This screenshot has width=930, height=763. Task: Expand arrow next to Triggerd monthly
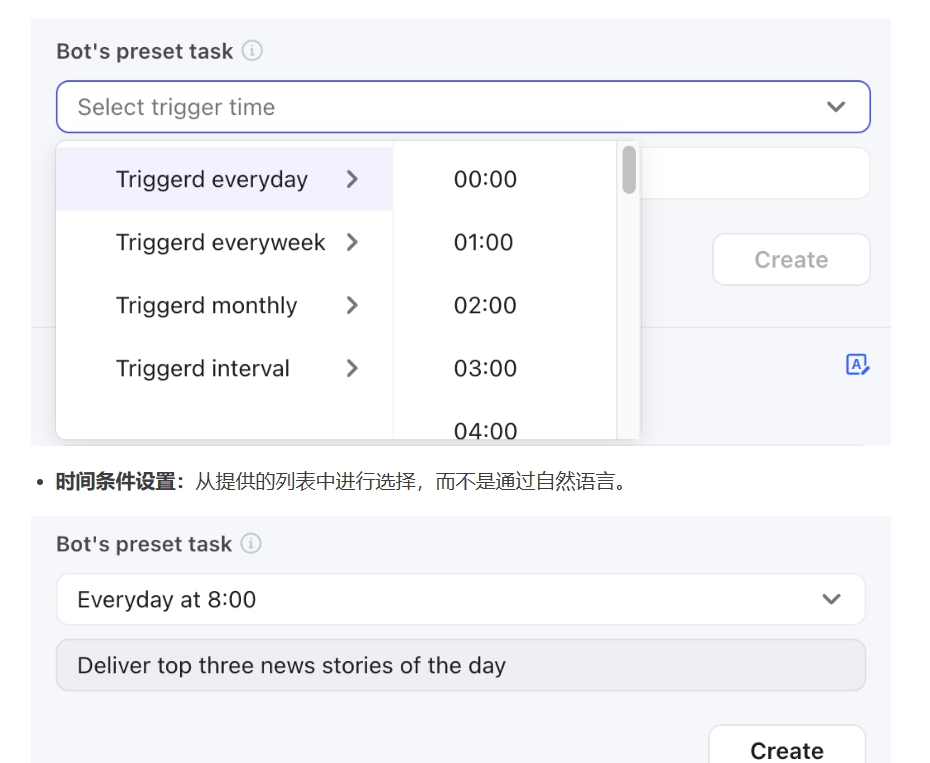coord(352,306)
